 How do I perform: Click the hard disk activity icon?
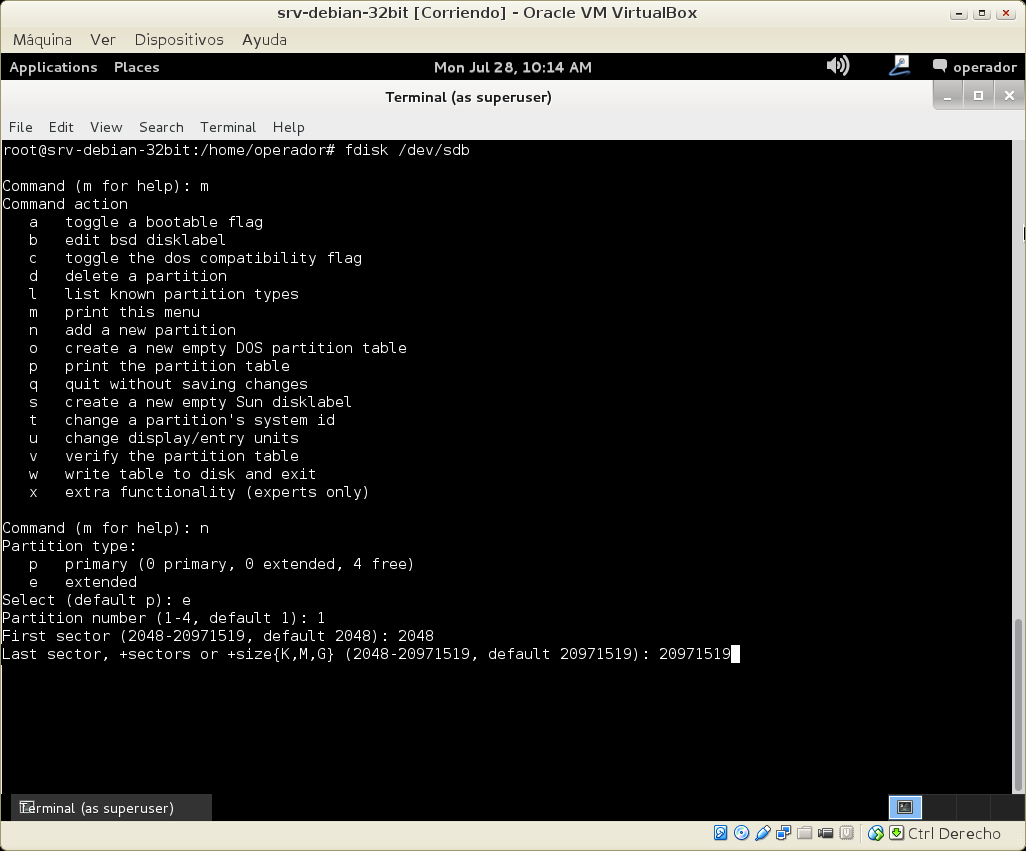(x=720, y=833)
